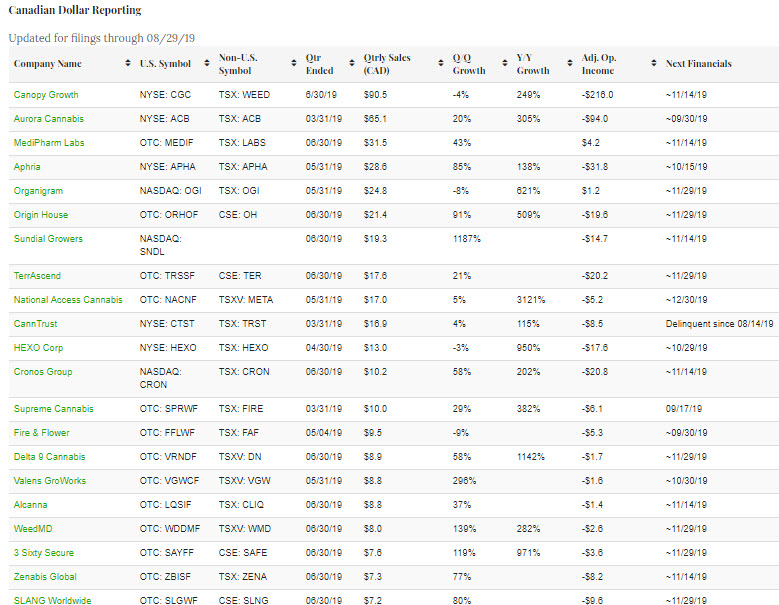Select Sundial Growers link

coord(48,239)
